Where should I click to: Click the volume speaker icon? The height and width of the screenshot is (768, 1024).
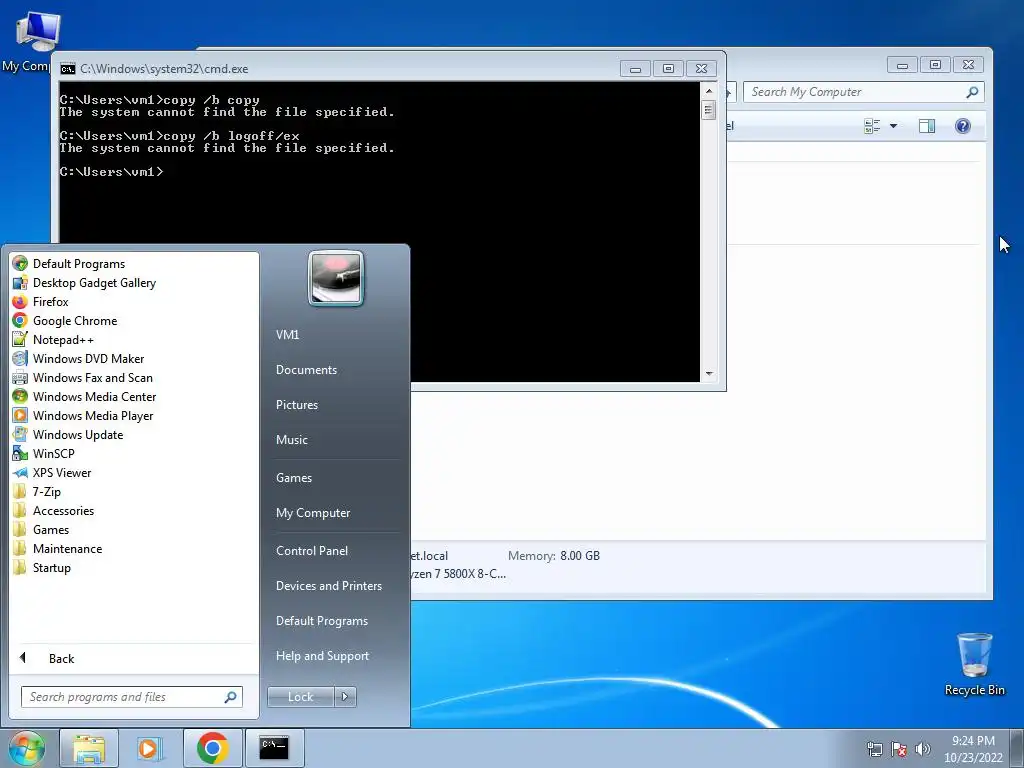922,749
